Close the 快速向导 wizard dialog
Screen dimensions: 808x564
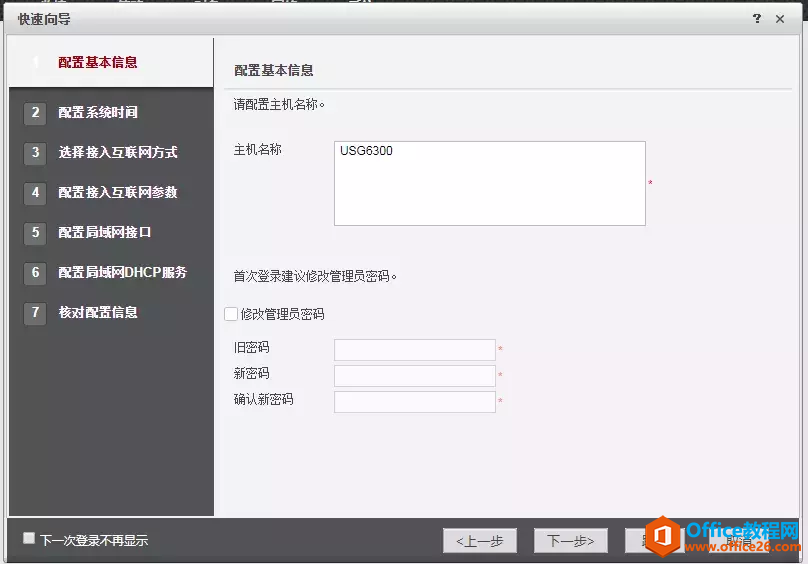click(x=780, y=19)
